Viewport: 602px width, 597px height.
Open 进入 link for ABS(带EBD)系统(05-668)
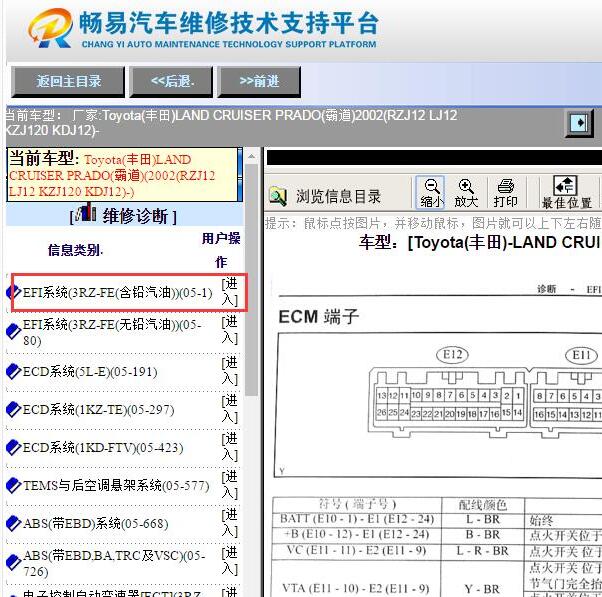click(230, 523)
